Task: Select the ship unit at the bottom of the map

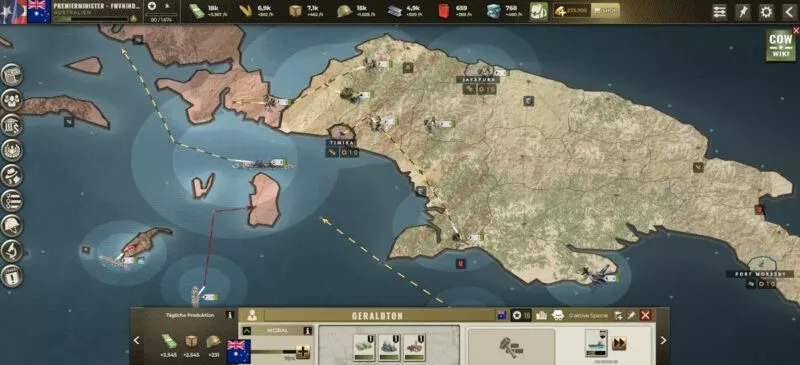Action: pyautogui.click(x=195, y=296)
